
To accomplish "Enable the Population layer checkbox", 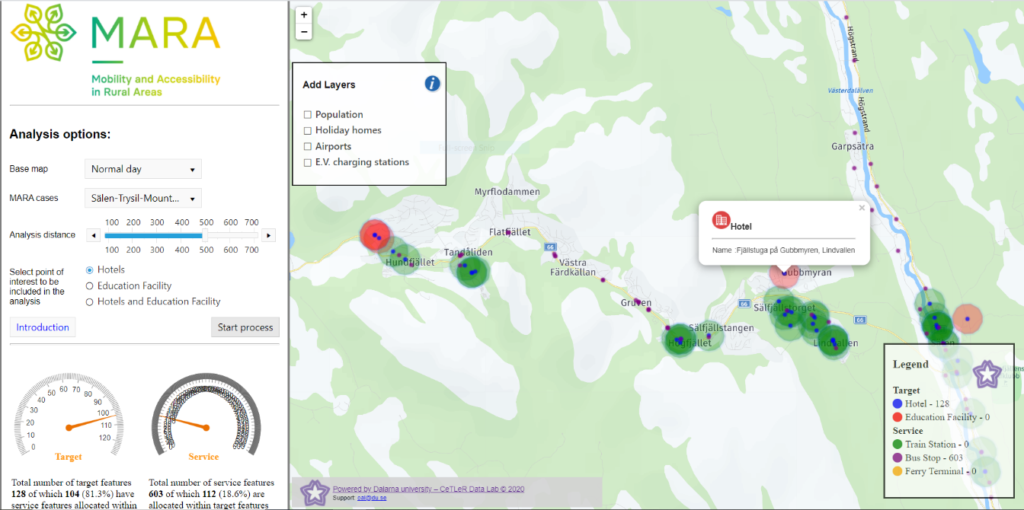I will (x=308, y=115).
